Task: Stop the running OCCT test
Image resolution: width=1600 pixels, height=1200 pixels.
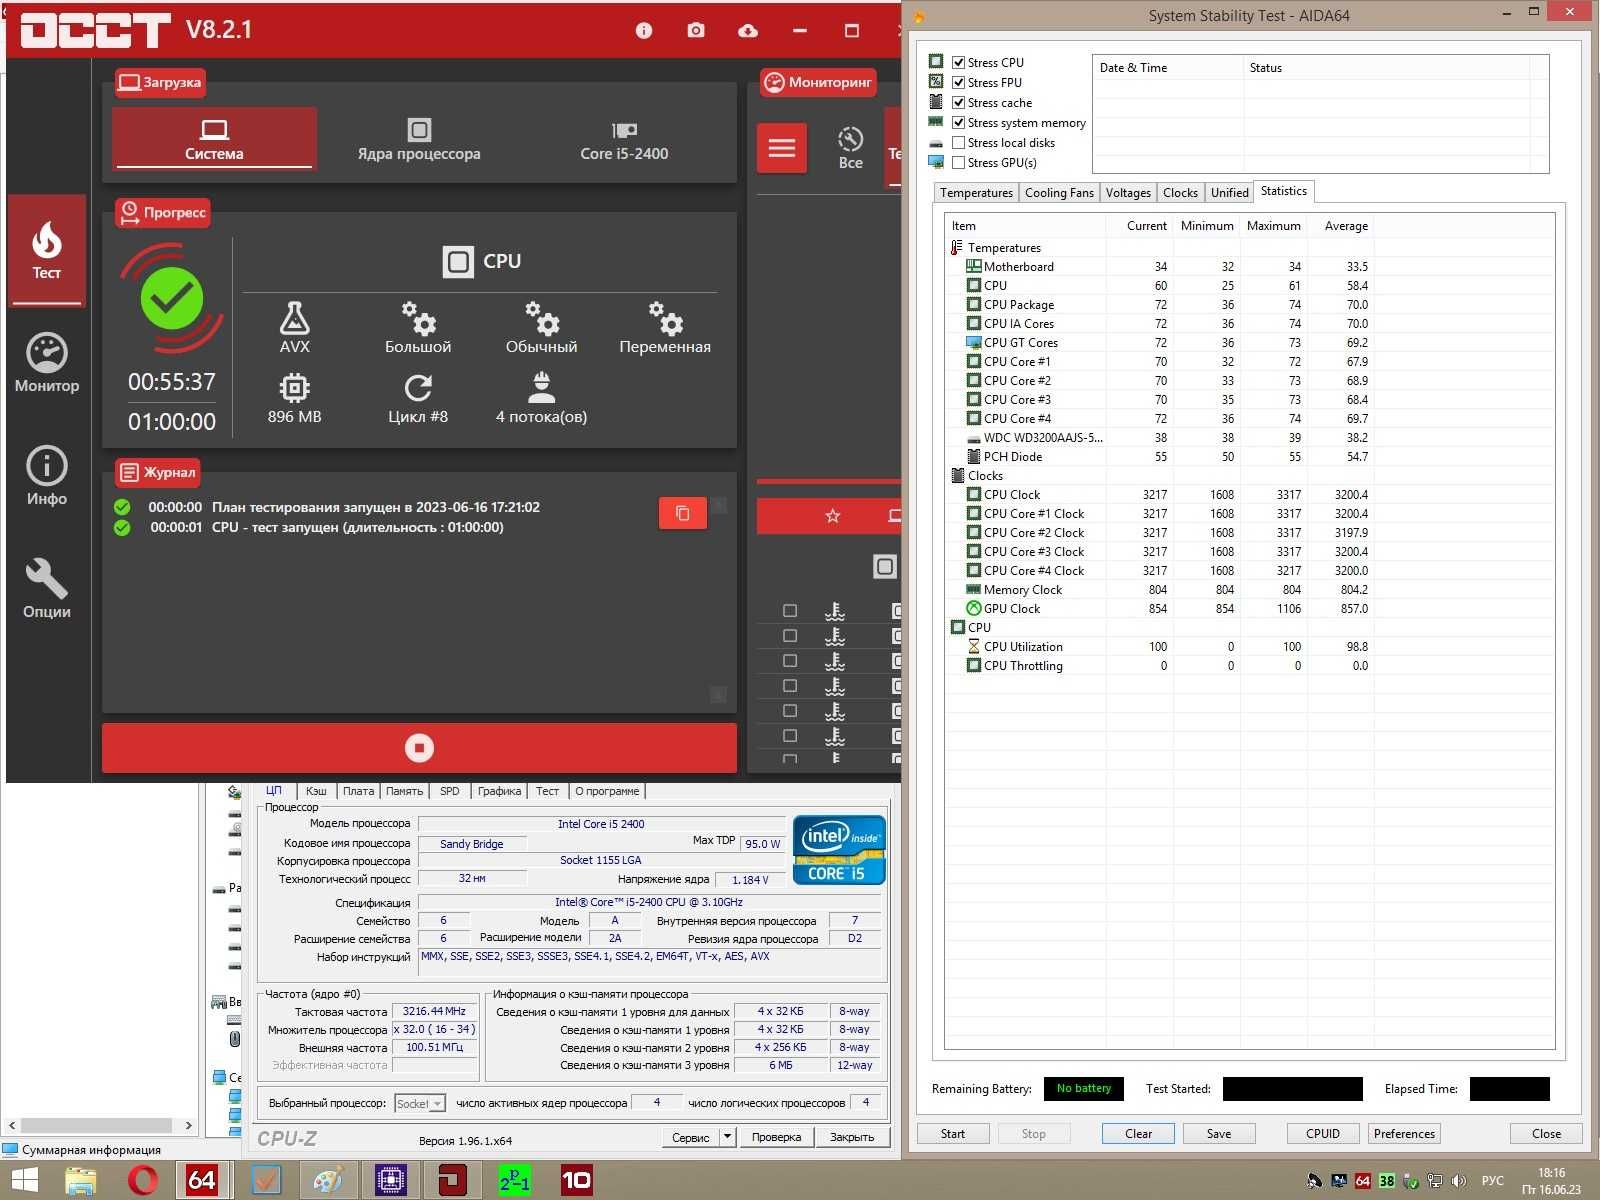Action: coord(419,748)
